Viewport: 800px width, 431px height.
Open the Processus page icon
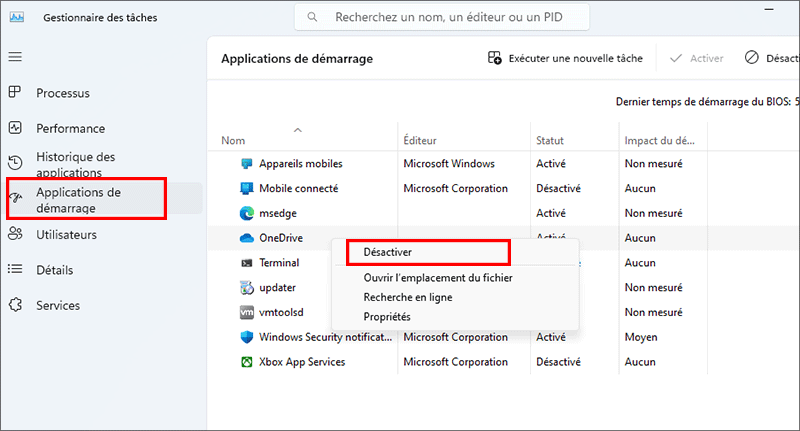point(15,93)
